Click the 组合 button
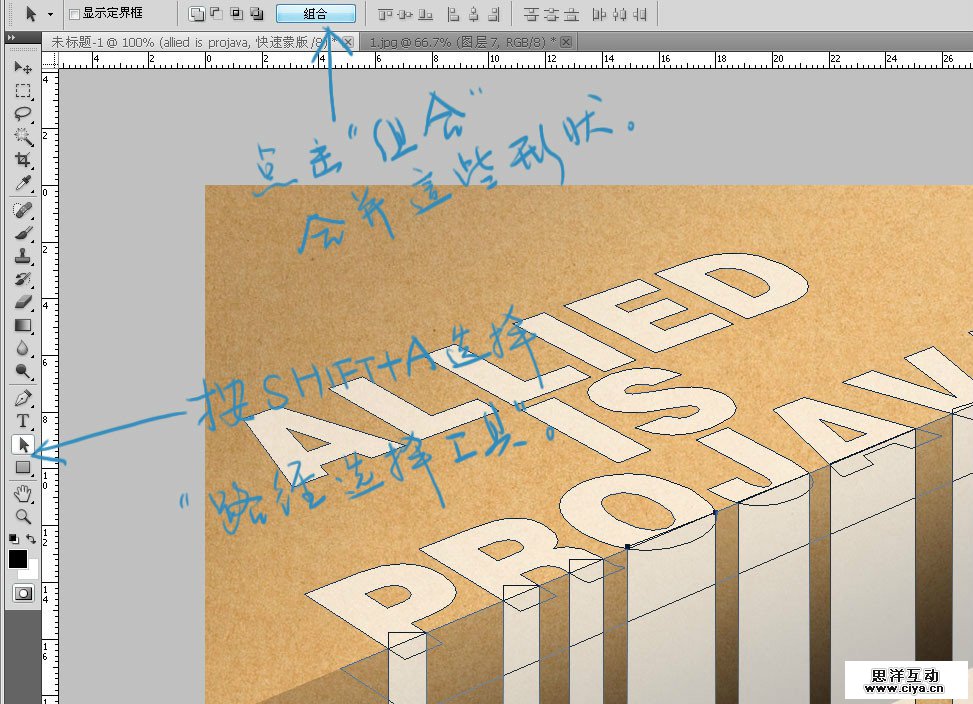Screen dimensions: 973x704 pos(315,14)
